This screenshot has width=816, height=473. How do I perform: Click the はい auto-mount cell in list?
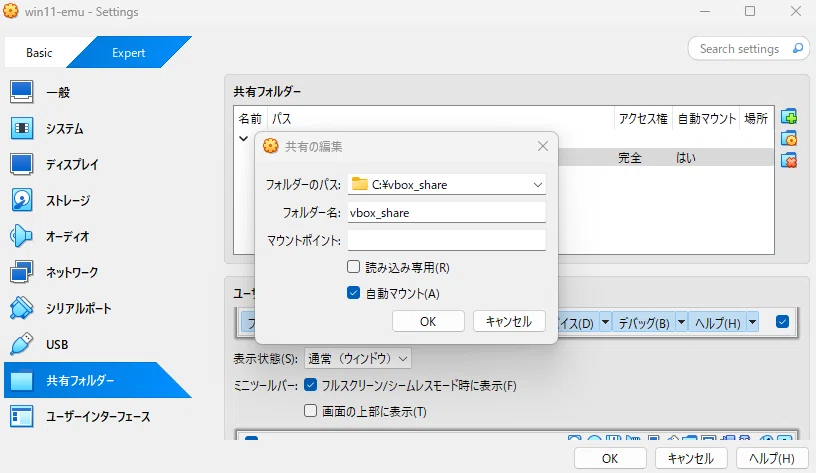tap(685, 158)
